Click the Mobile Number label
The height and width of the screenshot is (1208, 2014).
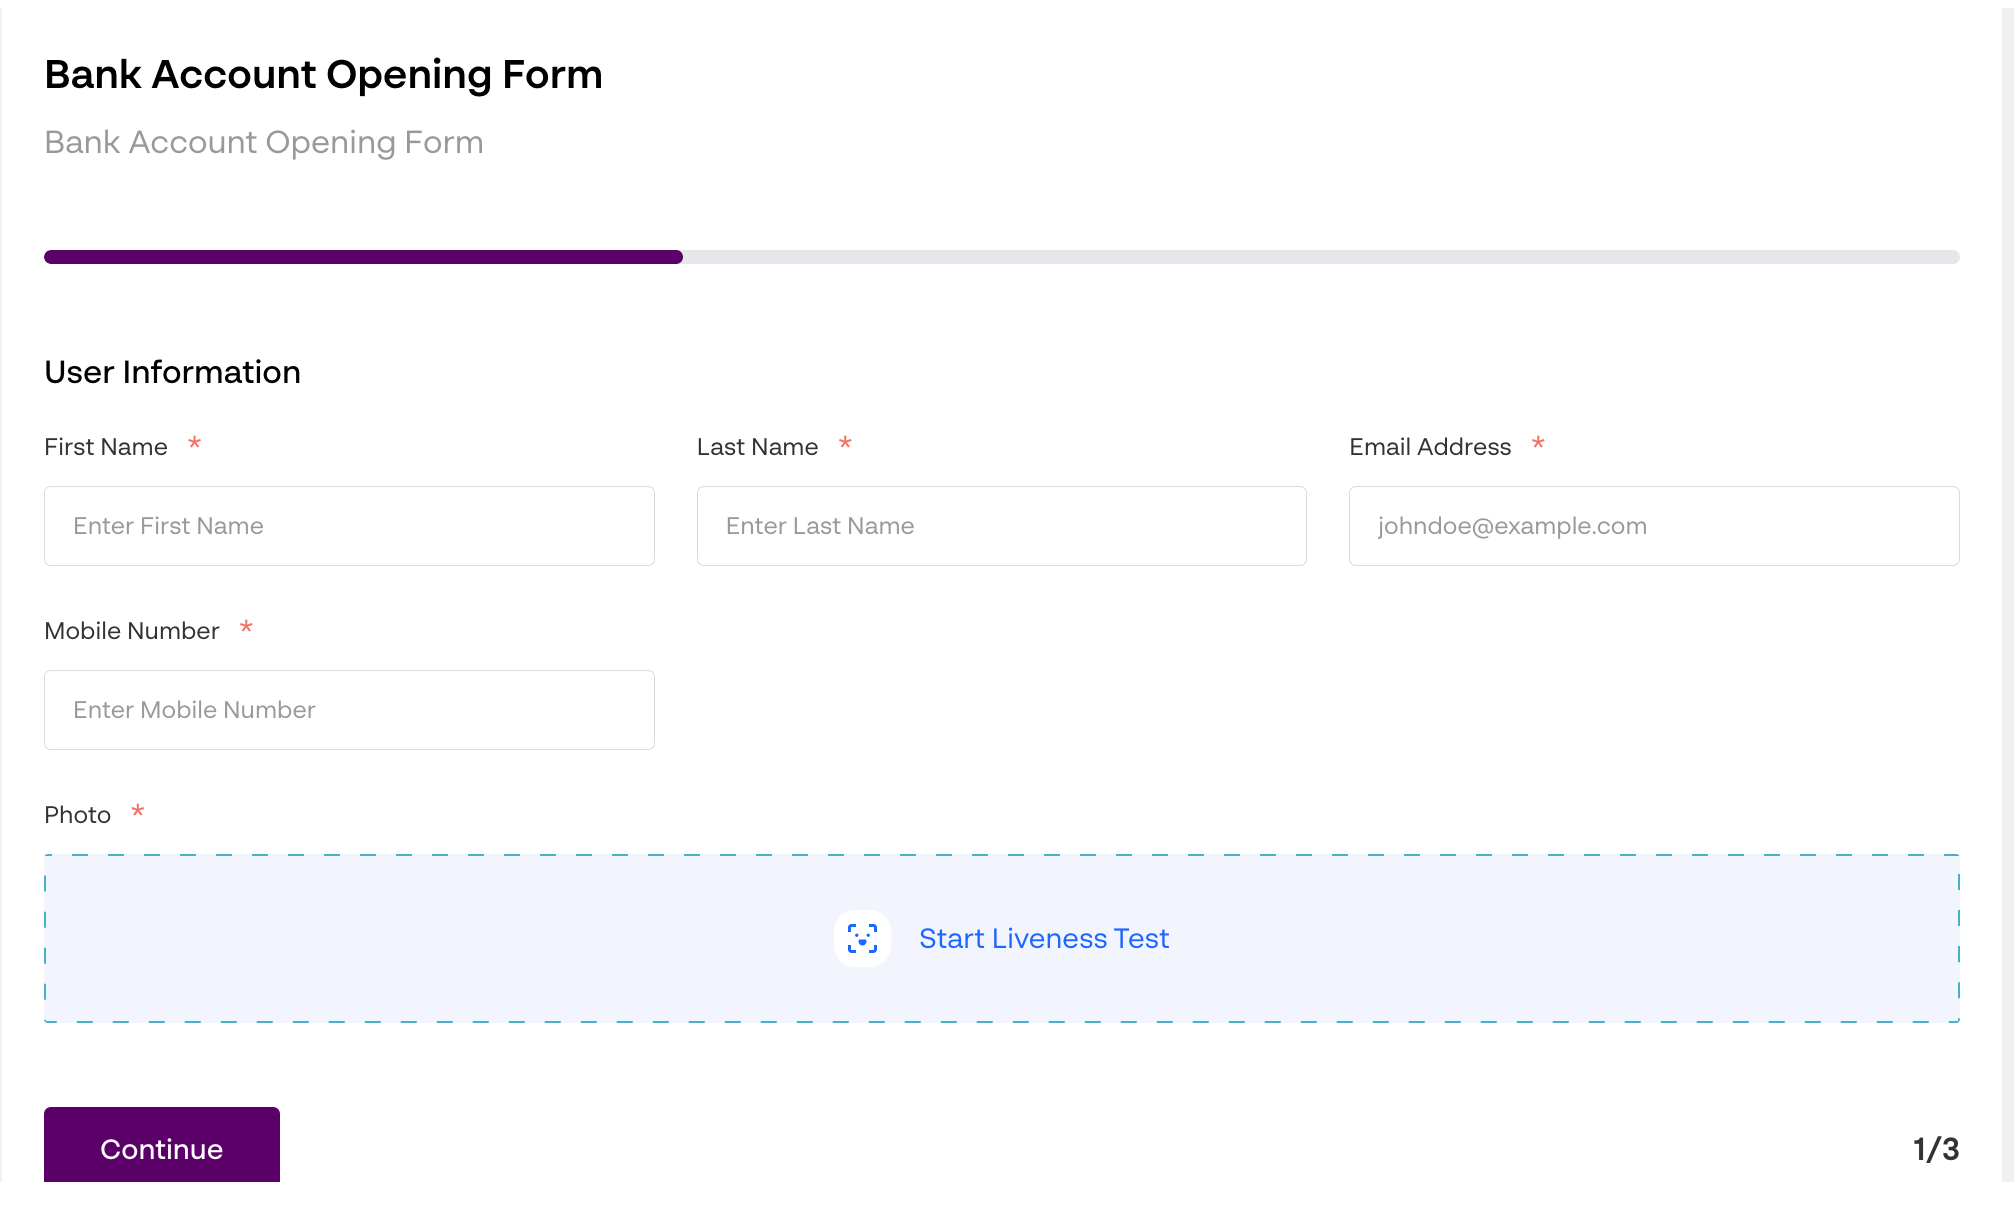[132, 631]
